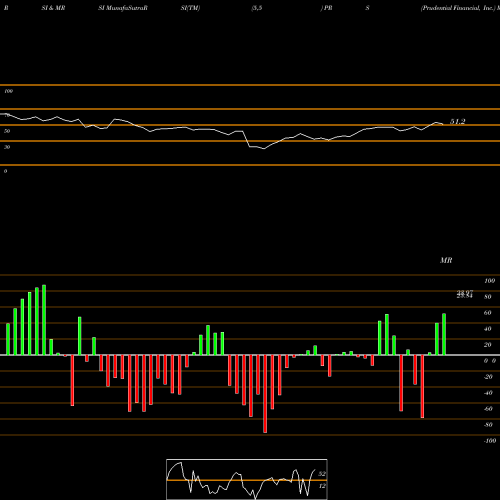Click the MR axis label 20
The height and width of the screenshot is (500, 500).
point(488,345)
